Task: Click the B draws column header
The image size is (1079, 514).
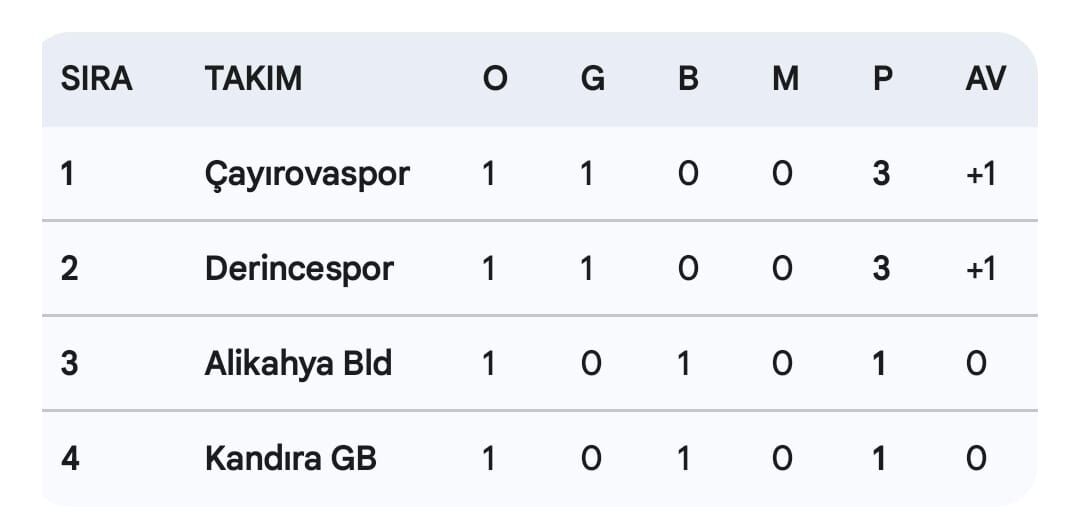Action: (688, 79)
